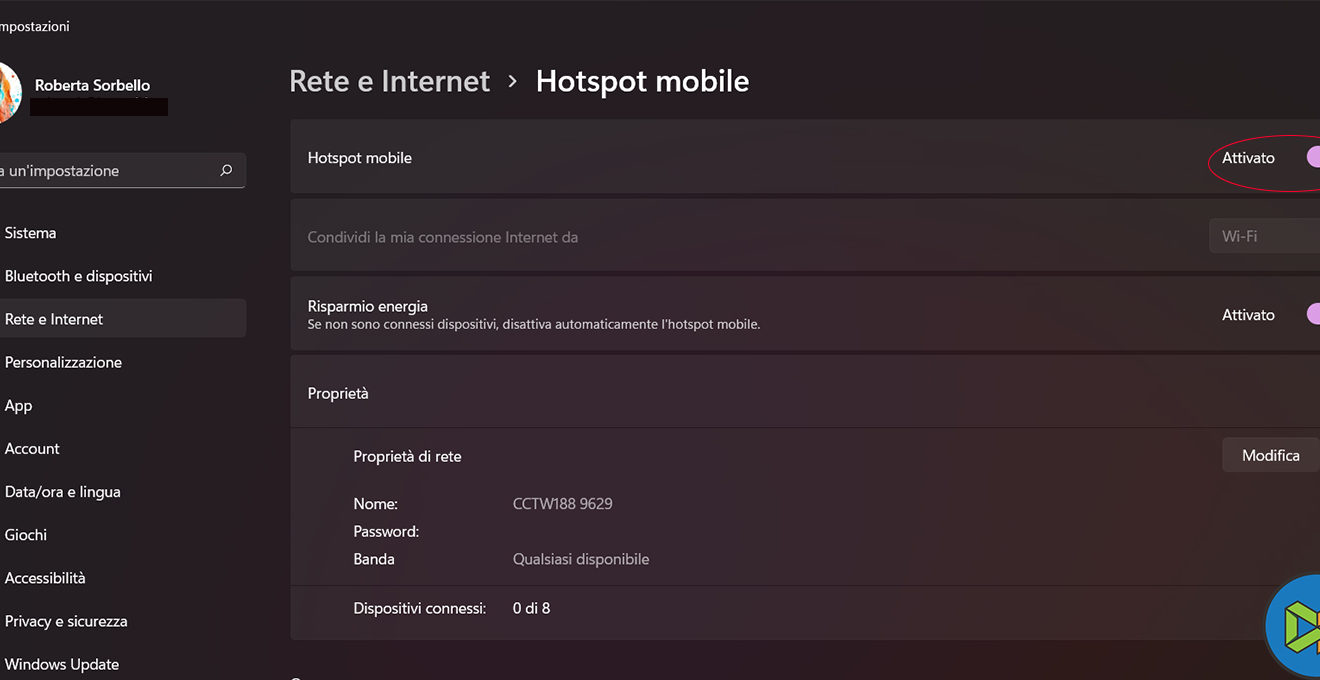
Task: Click Modifica for network properties
Action: (x=1270, y=455)
